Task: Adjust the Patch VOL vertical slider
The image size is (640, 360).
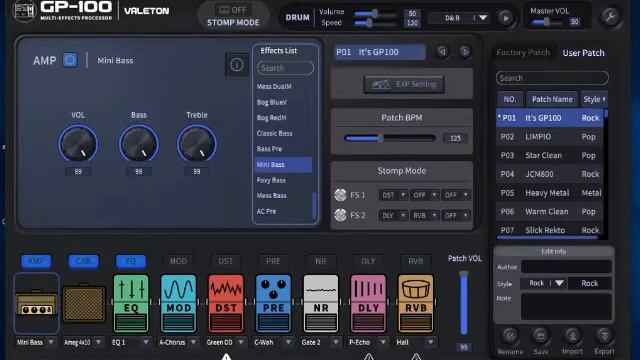Action: point(464,303)
